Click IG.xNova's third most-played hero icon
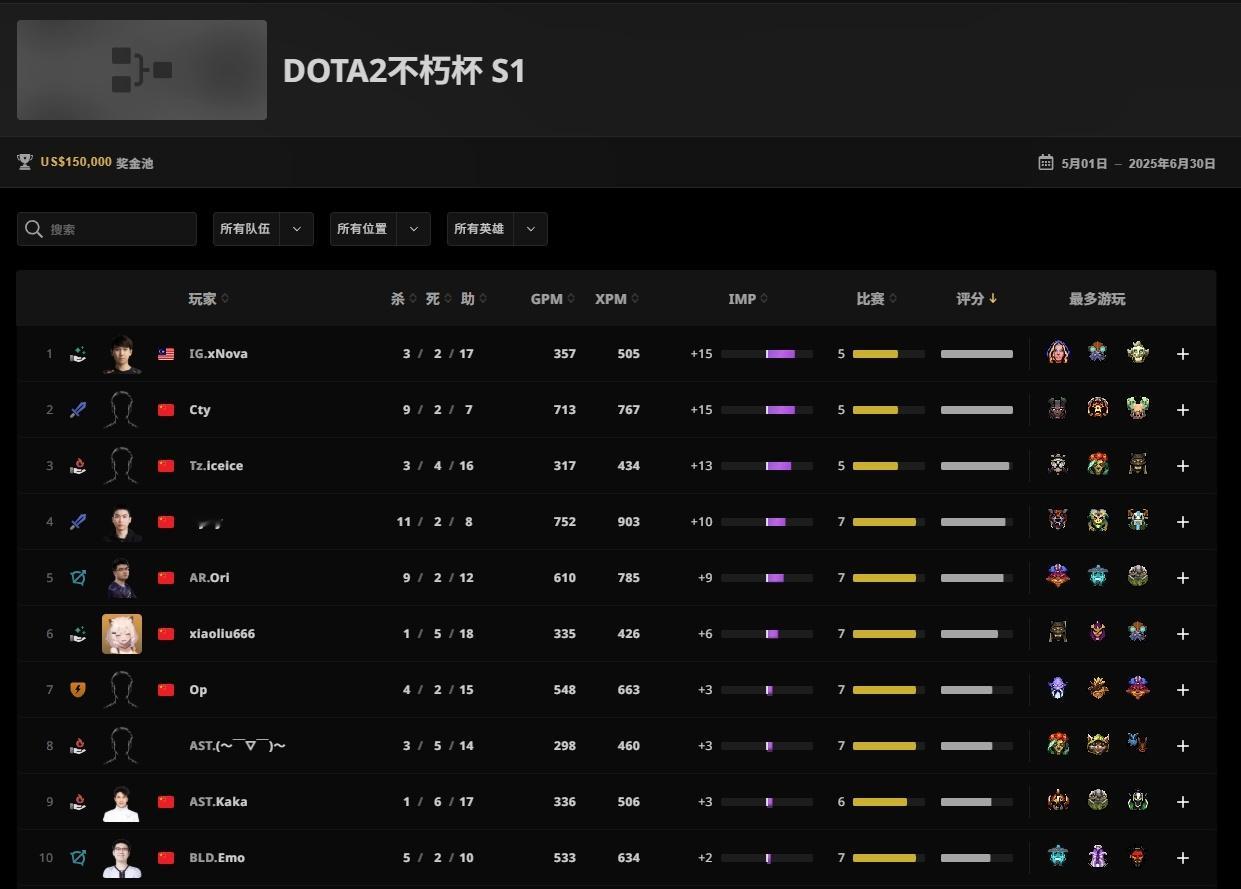The image size is (1241, 889). (1138, 353)
